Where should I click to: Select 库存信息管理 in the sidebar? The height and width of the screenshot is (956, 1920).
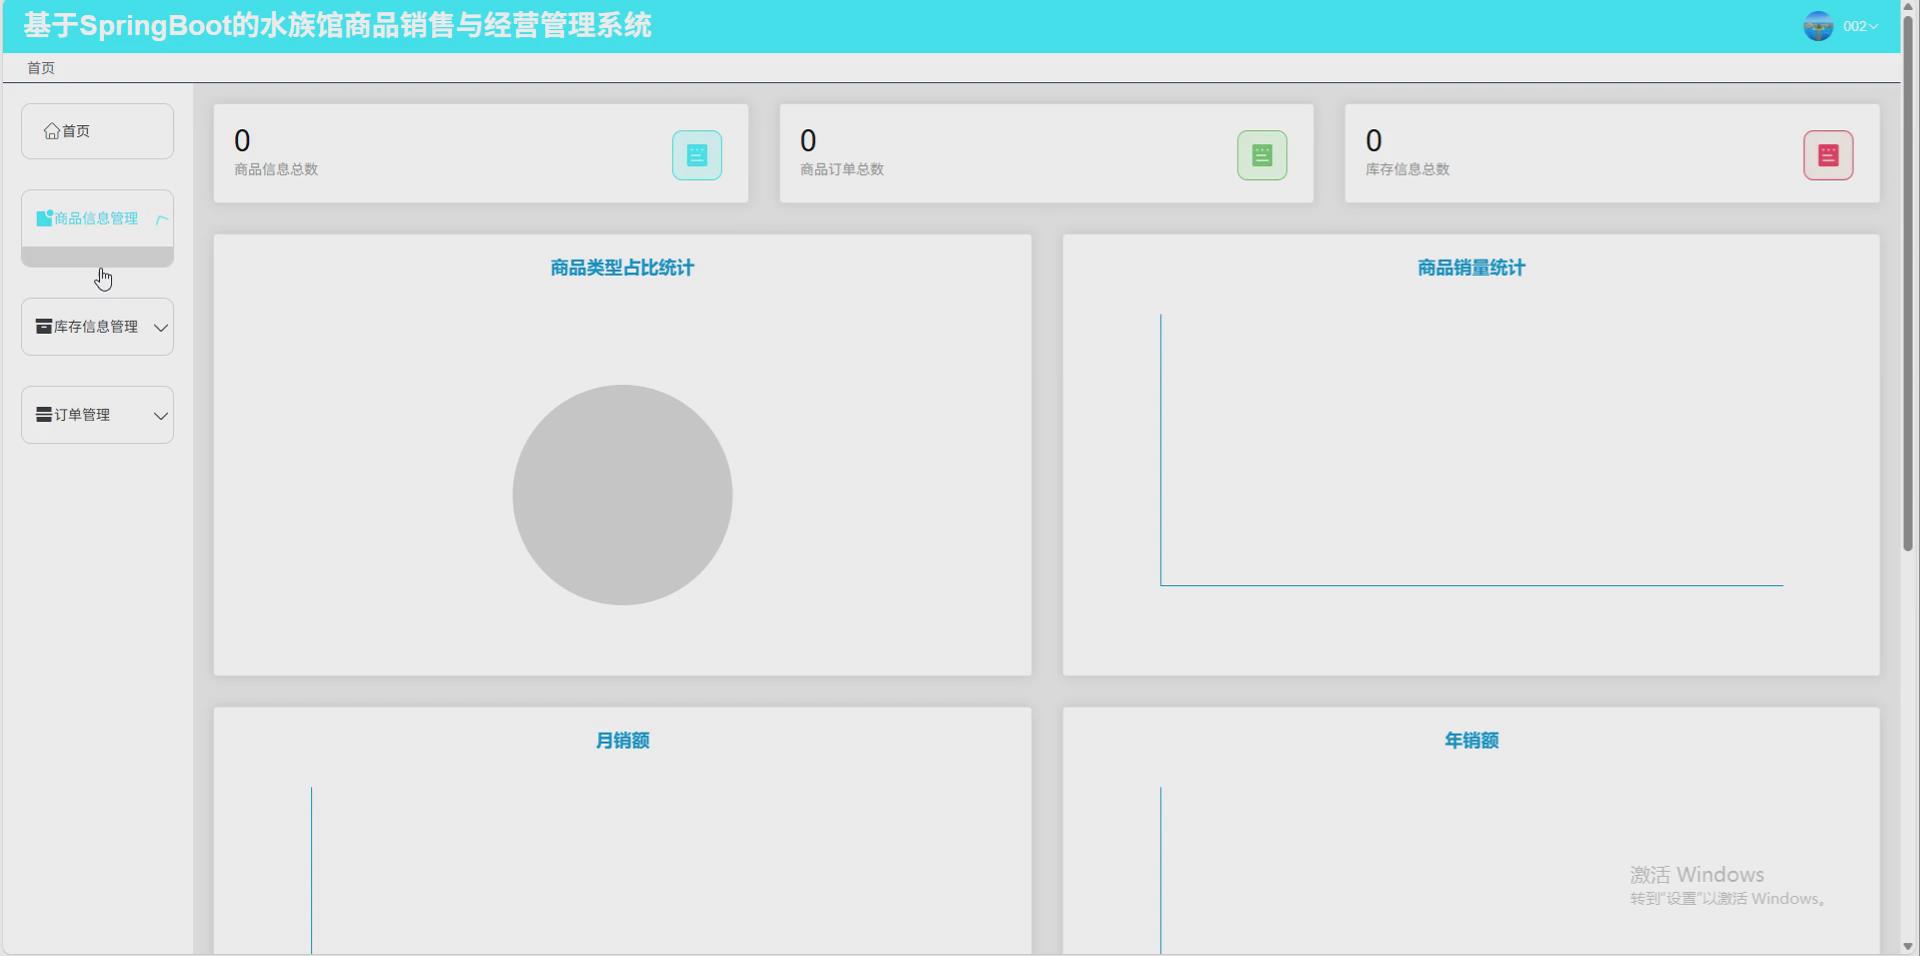97,327
